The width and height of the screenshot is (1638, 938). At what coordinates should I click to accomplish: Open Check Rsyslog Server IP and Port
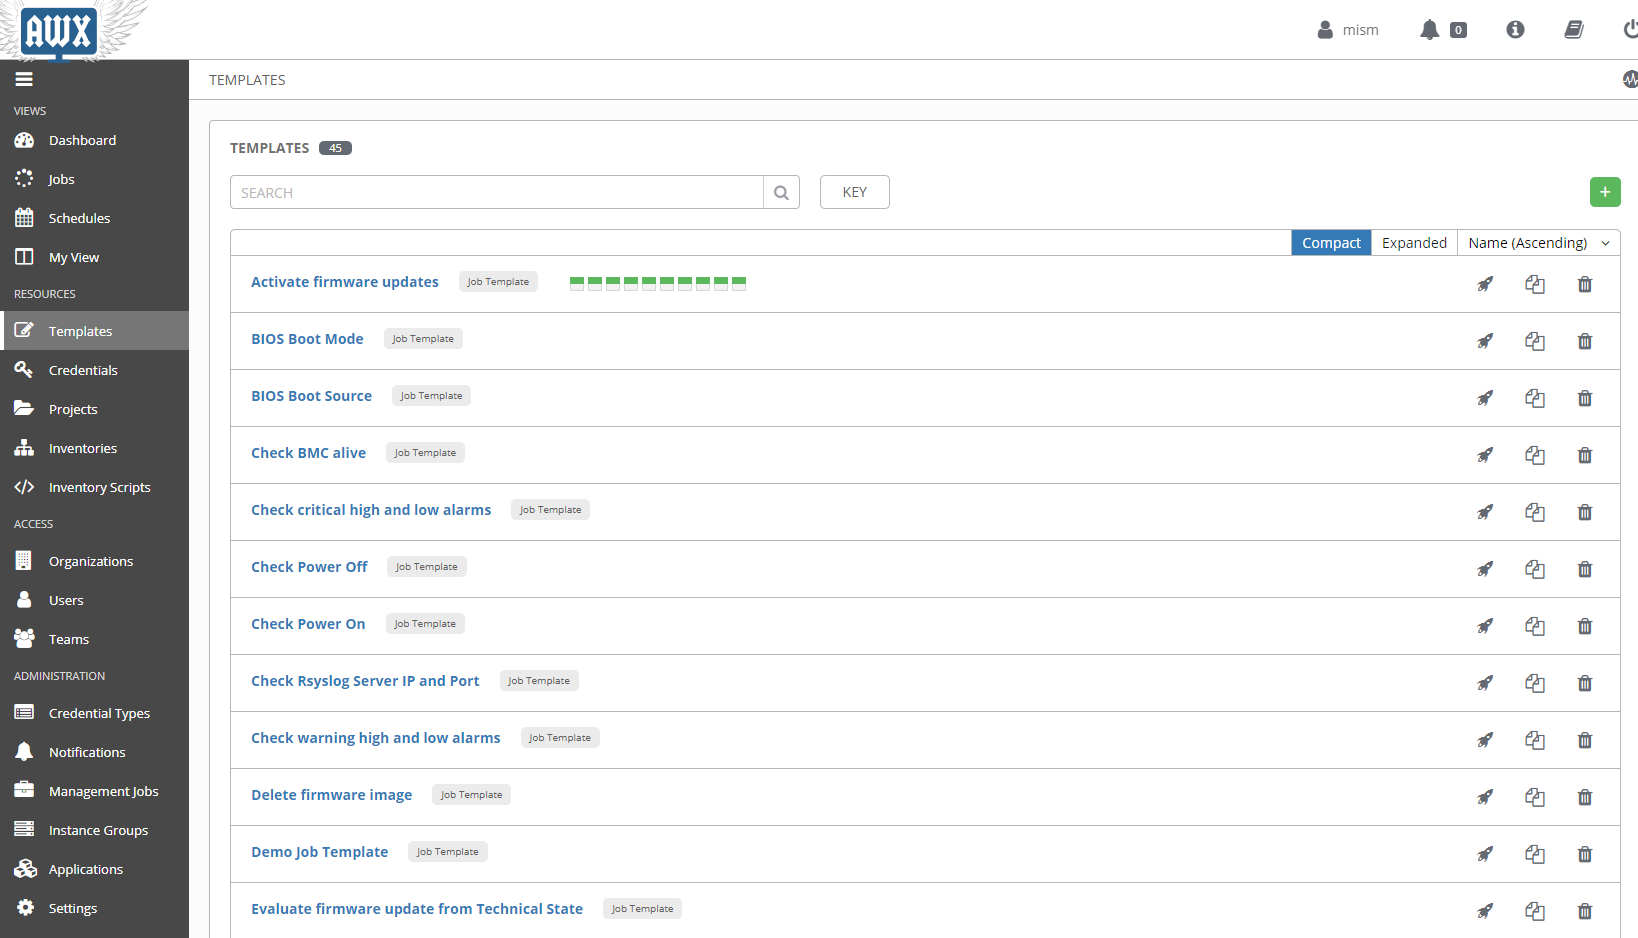point(365,681)
